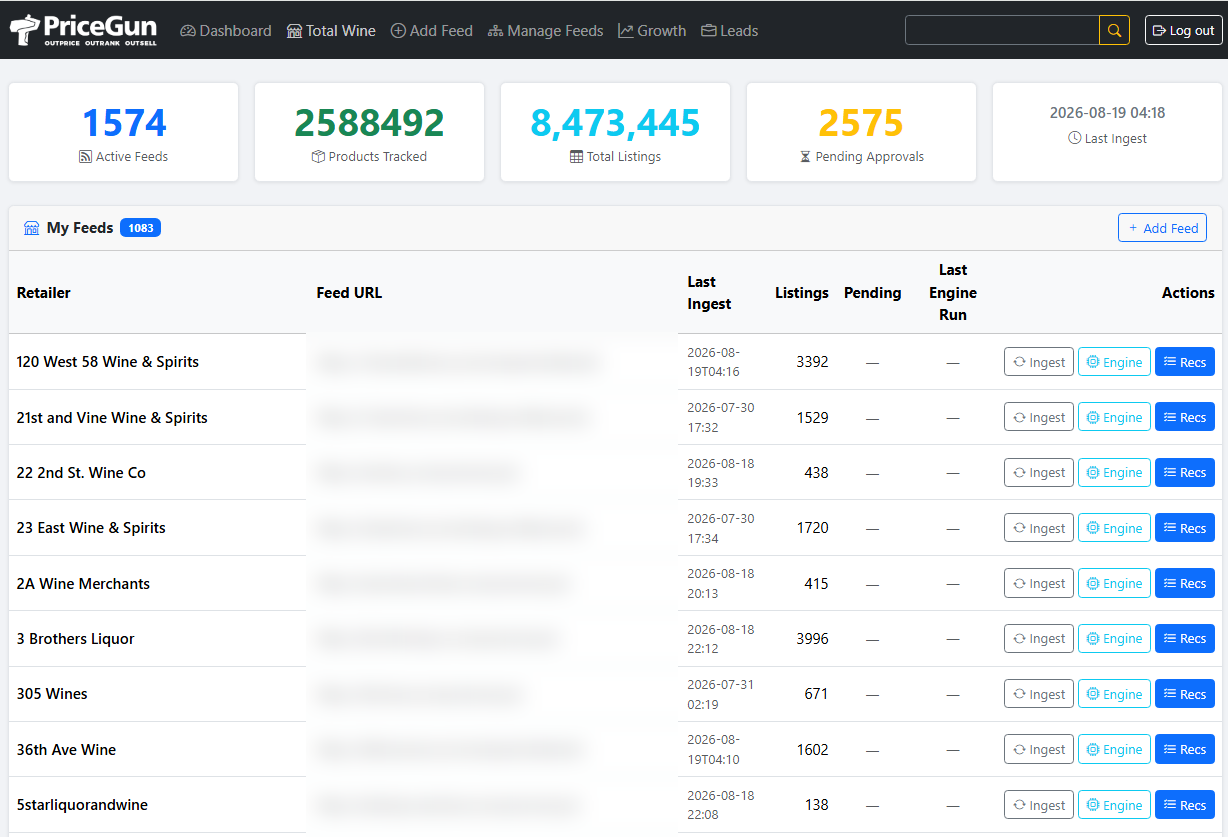Open Recs for 2A Wine Merchants

[x=1185, y=583]
